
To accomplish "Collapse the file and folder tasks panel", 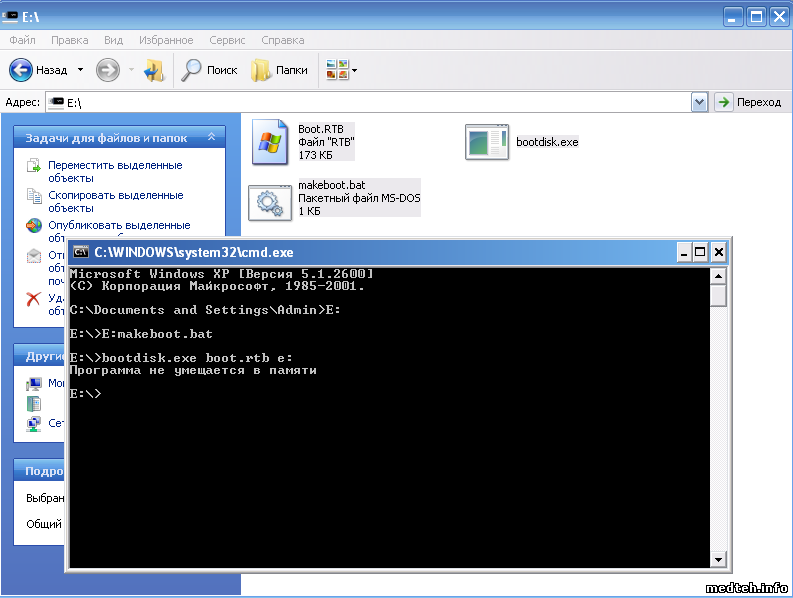I will 211,137.
